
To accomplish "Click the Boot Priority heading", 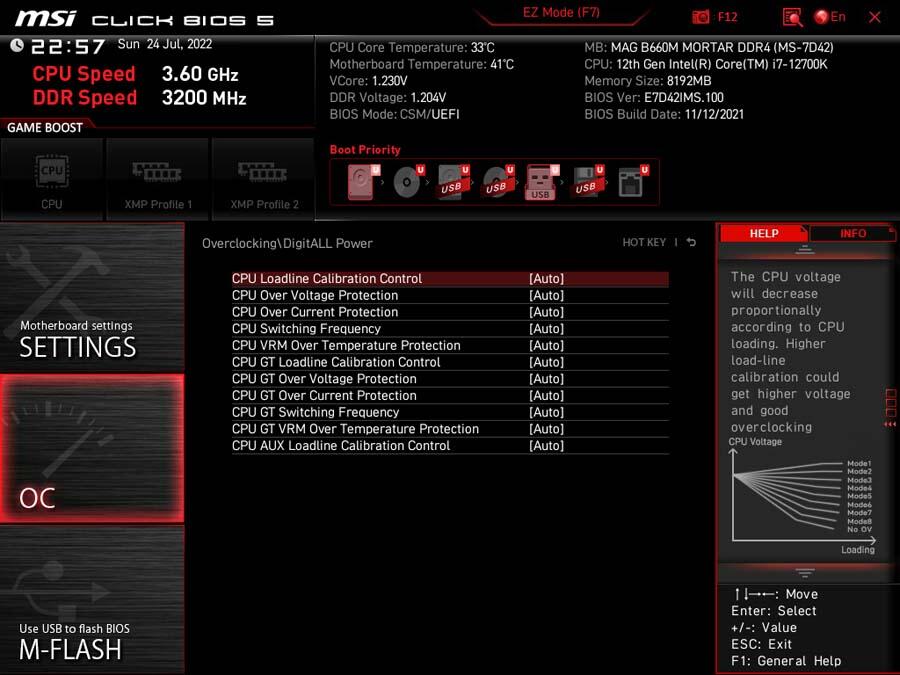I will click(x=365, y=150).
